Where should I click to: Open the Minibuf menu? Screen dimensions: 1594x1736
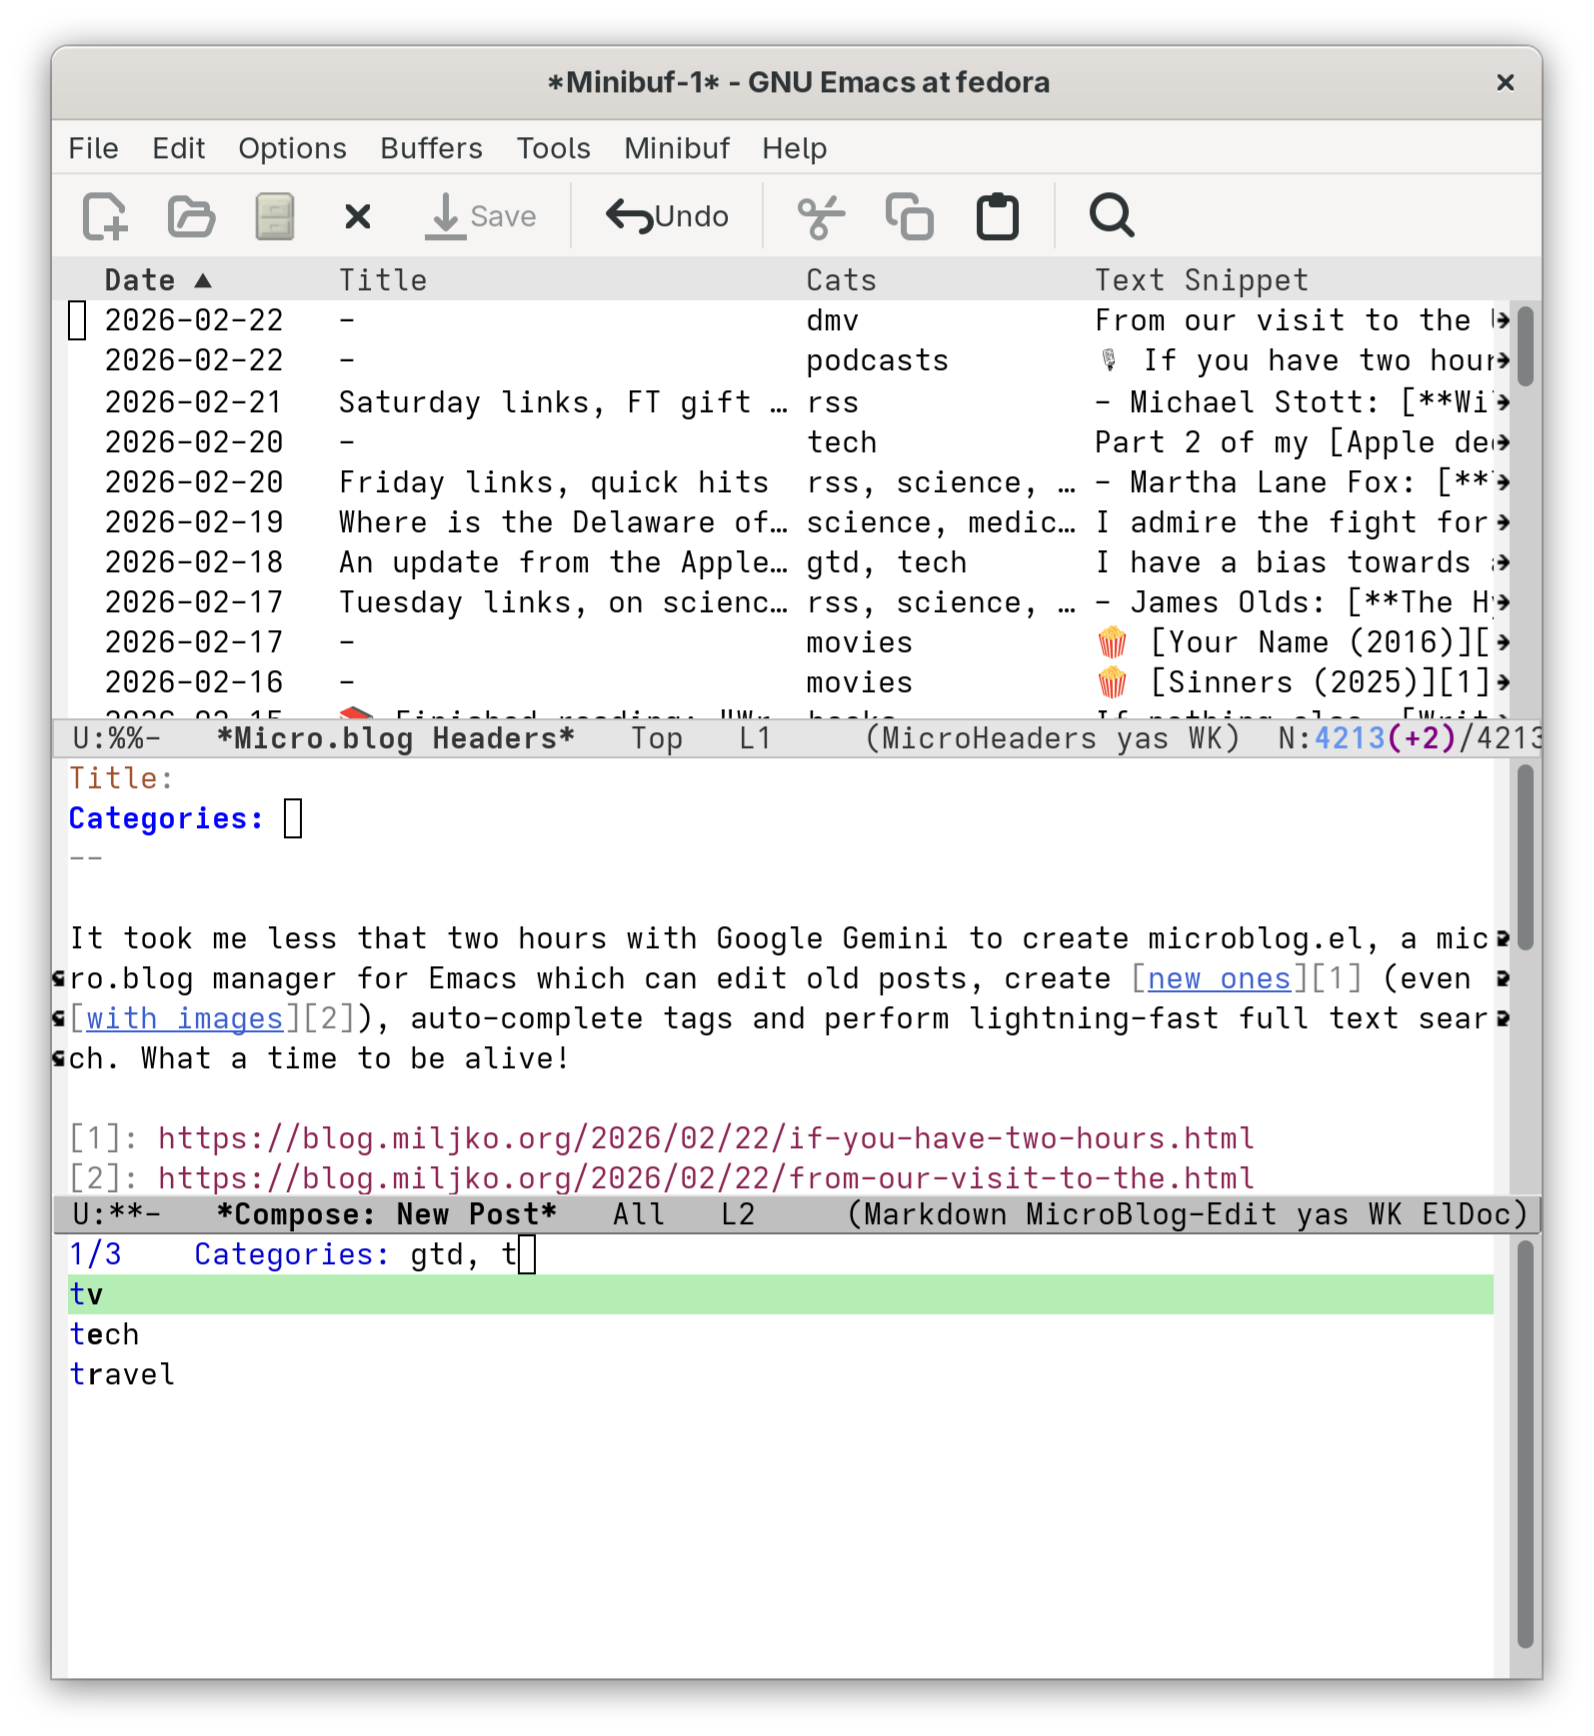point(677,148)
